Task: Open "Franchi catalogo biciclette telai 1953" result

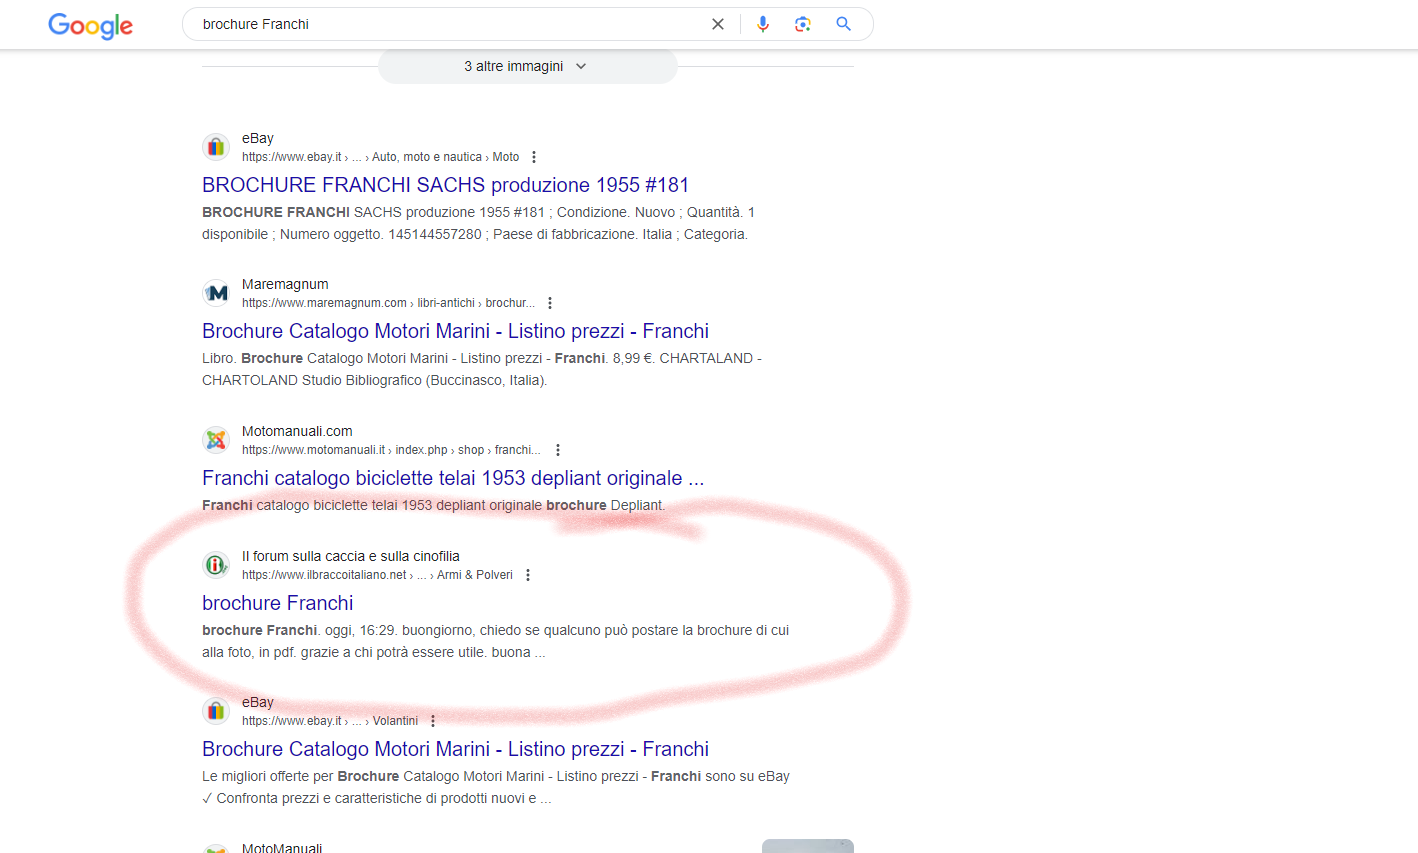Action: 452,478
